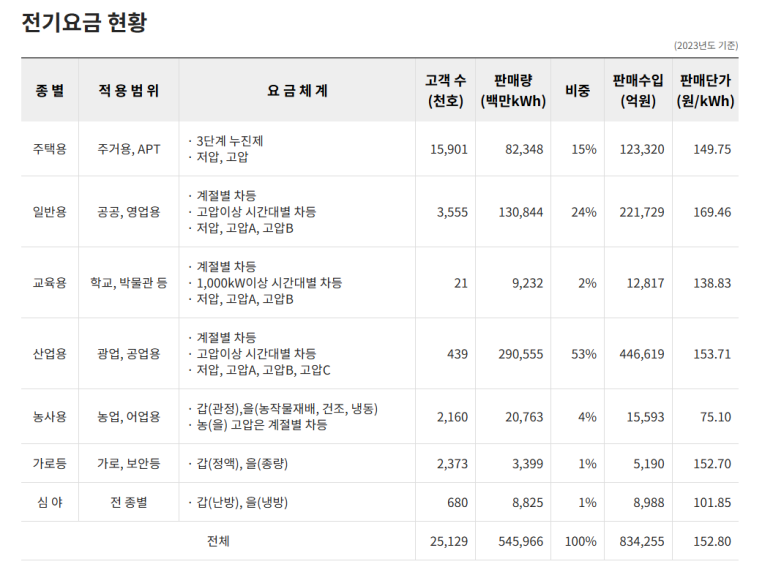Image resolution: width=773 pixels, height=567 pixels.
Task: Click revenue value 123,320
Action: (642, 149)
